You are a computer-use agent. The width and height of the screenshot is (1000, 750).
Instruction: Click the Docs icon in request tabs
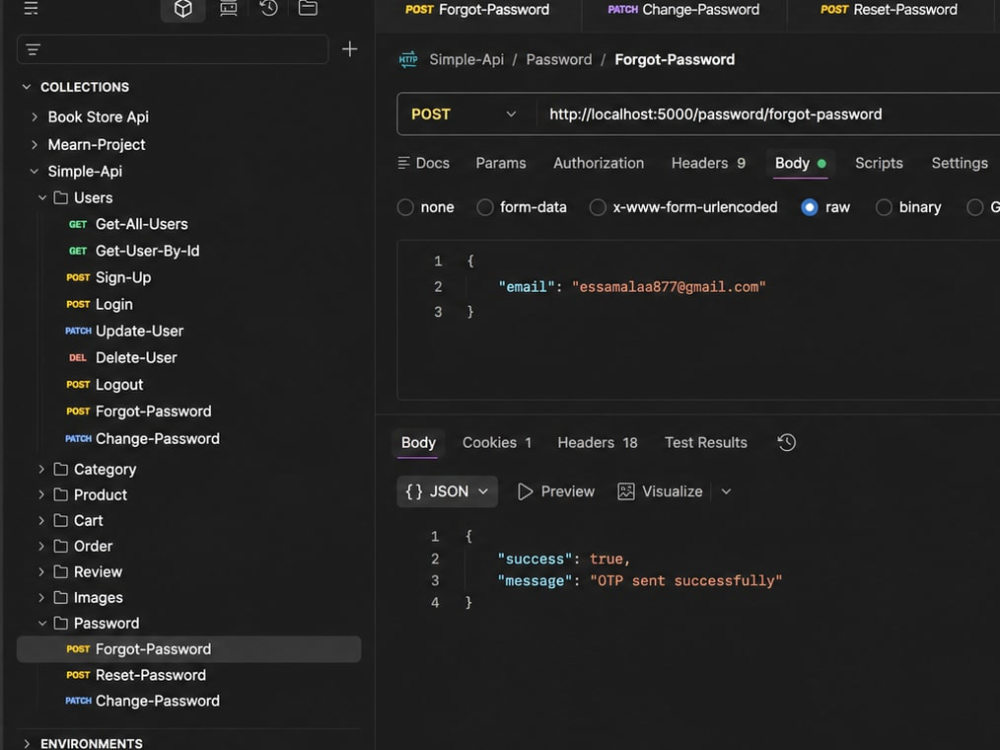[x=403, y=163]
